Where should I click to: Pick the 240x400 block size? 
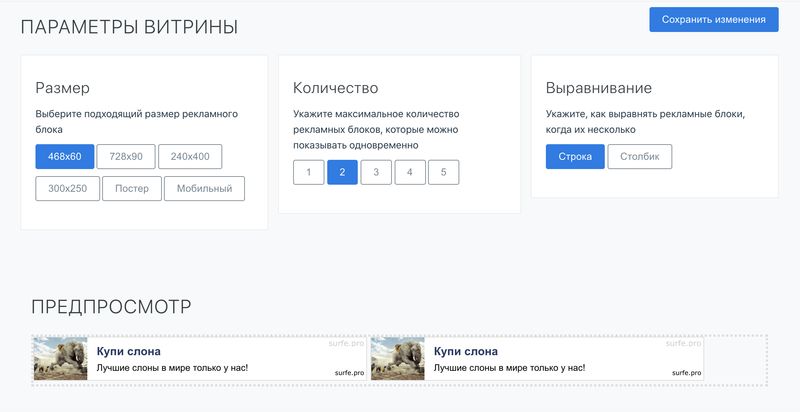(190, 157)
